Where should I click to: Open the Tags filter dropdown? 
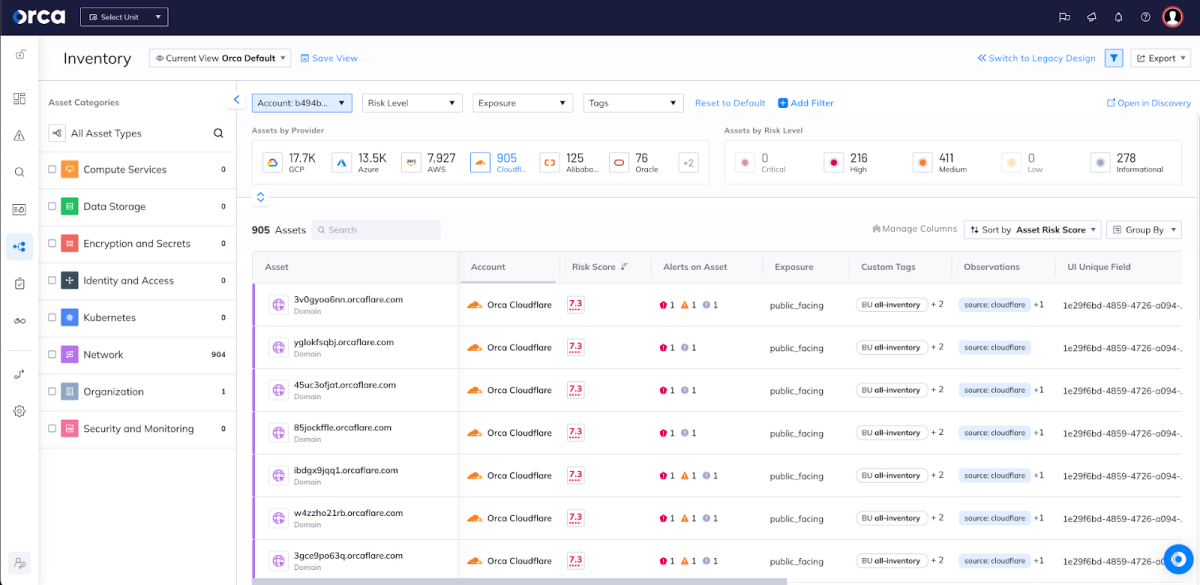point(633,103)
